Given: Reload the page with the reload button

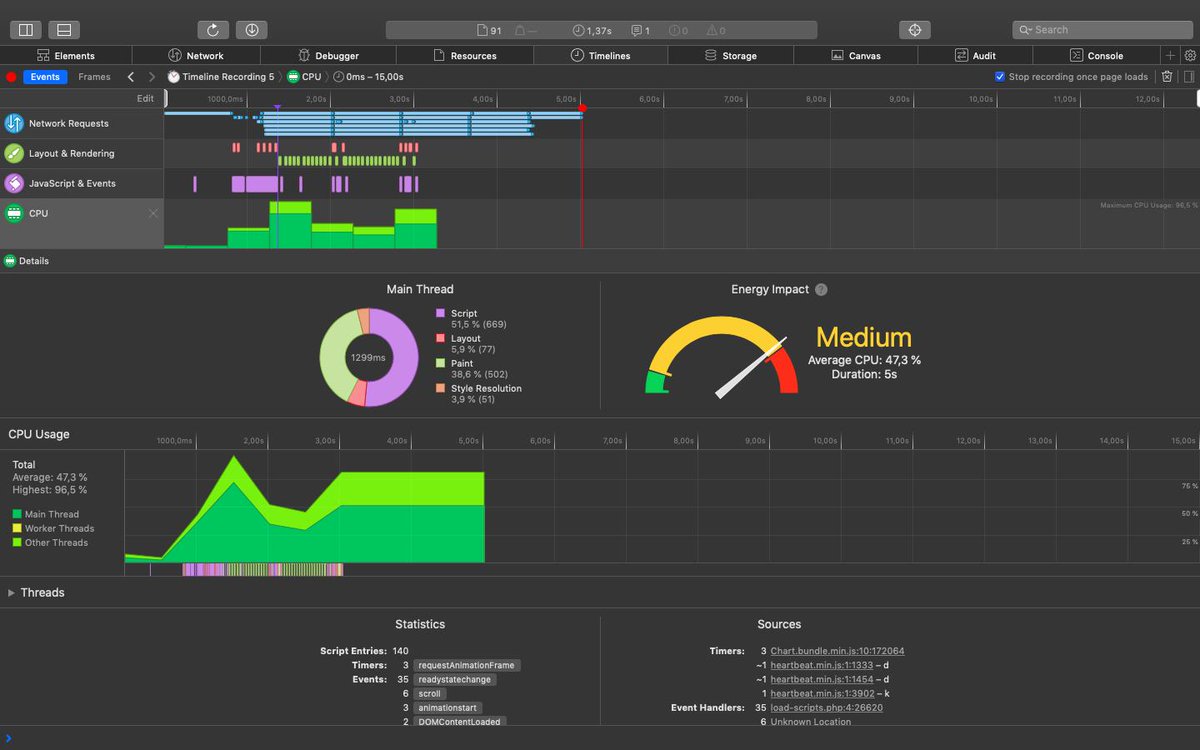Looking at the screenshot, I should 214,30.
